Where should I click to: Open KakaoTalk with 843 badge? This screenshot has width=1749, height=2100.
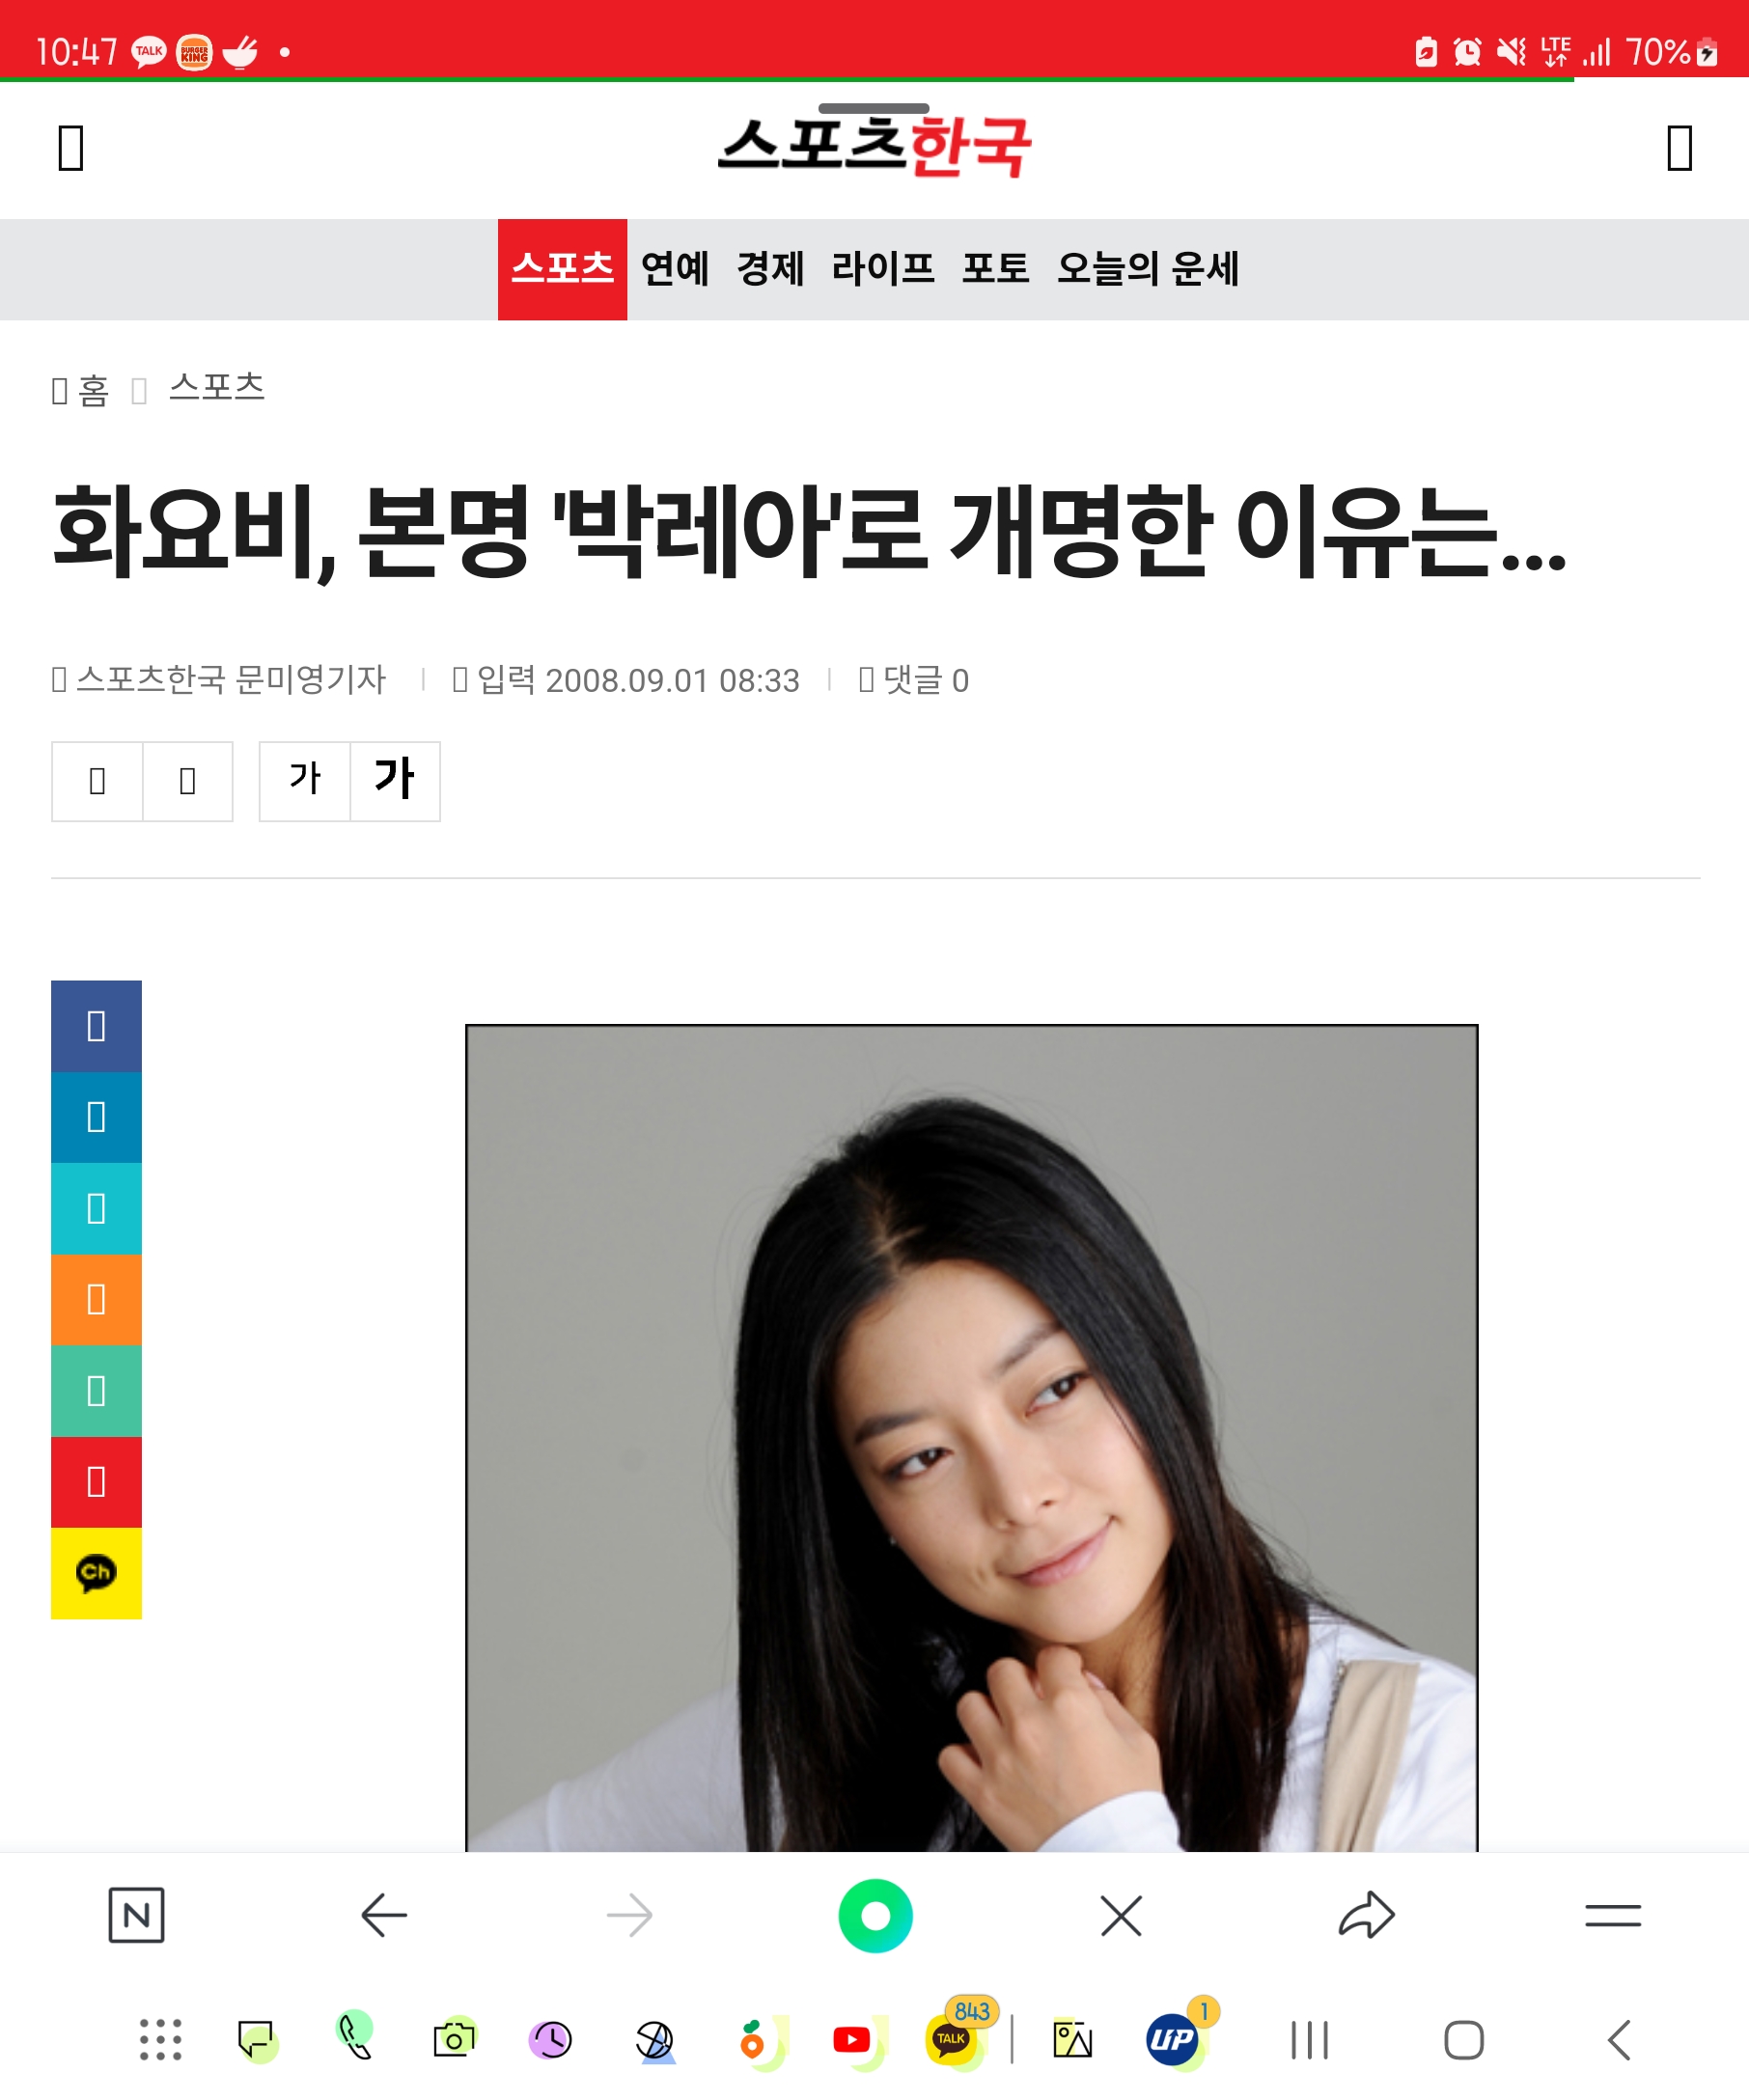(953, 2040)
